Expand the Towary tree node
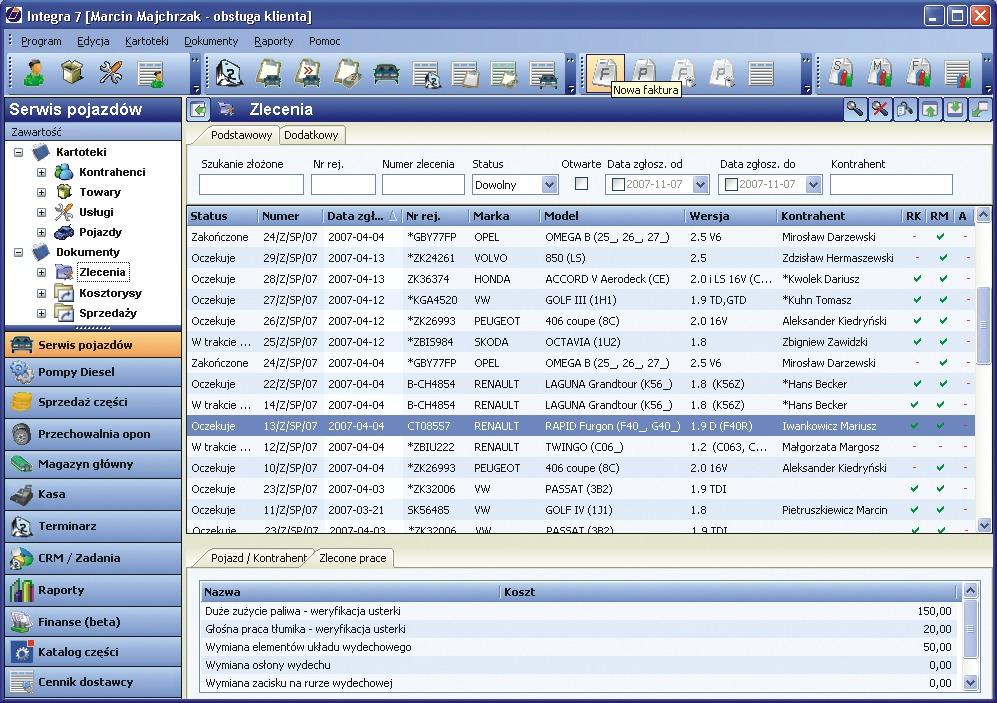This screenshot has width=997, height=703. pyautogui.click(x=41, y=192)
